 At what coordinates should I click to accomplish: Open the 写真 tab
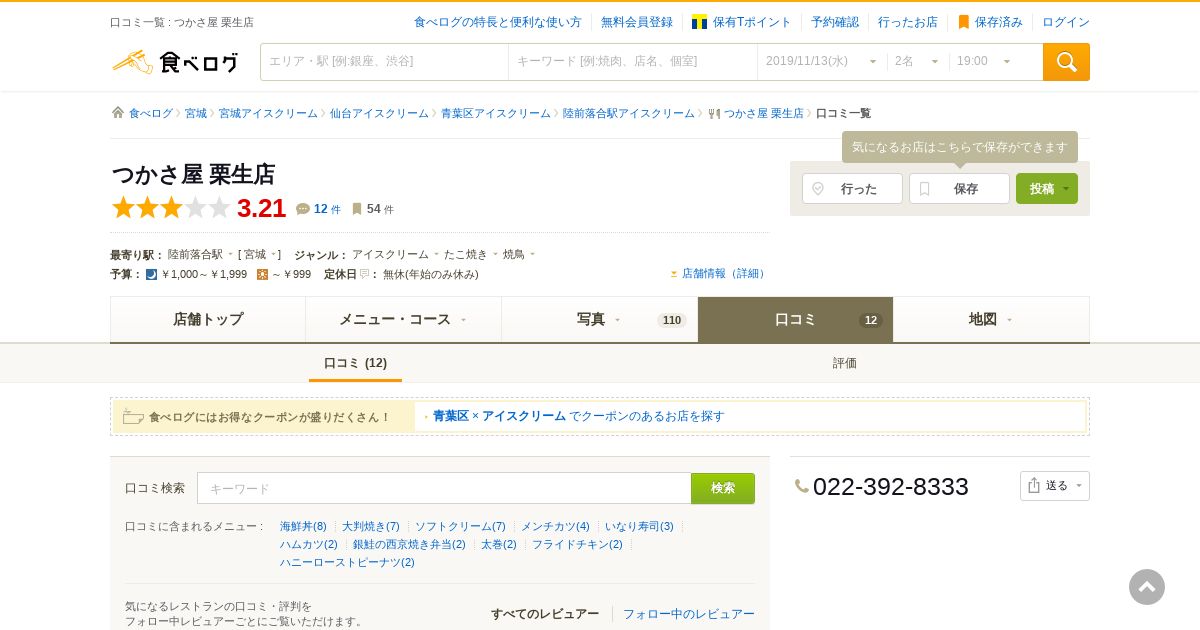599,320
